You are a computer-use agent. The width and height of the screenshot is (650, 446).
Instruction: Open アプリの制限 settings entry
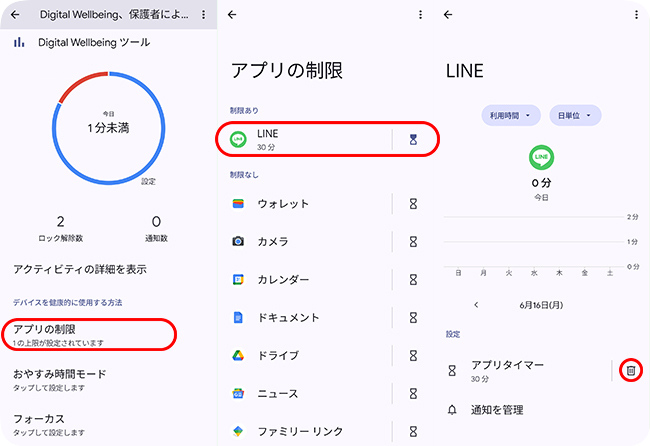89,334
